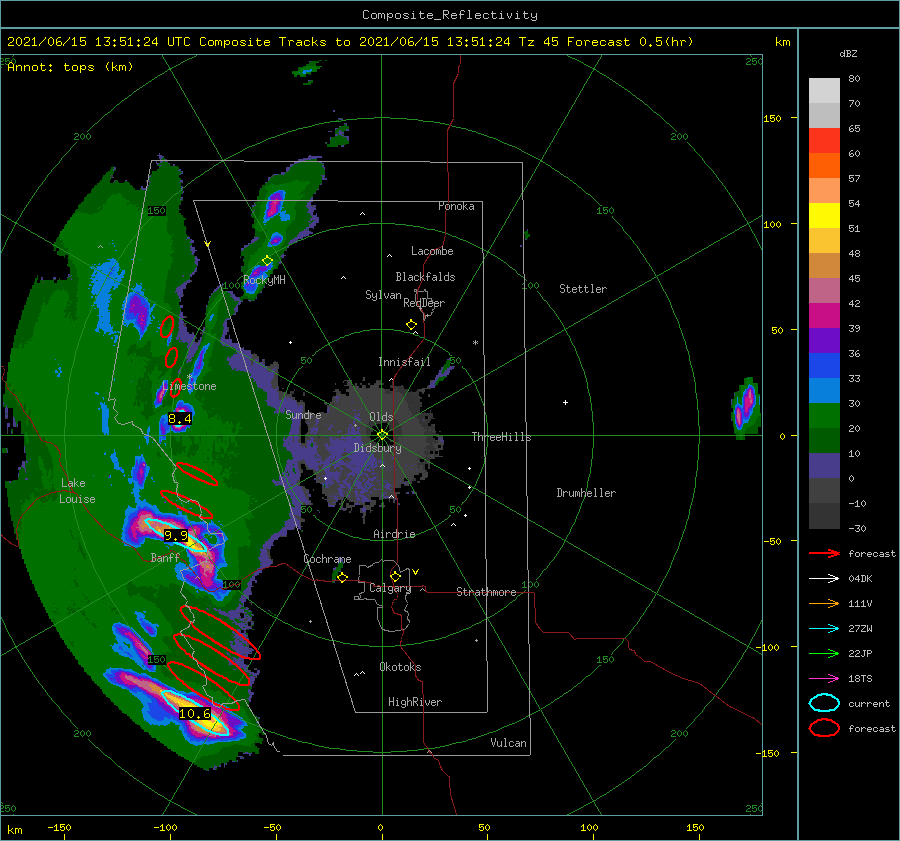The height and width of the screenshot is (841, 900).
Task: Click the Drumheller town label
Action: [x=586, y=493]
